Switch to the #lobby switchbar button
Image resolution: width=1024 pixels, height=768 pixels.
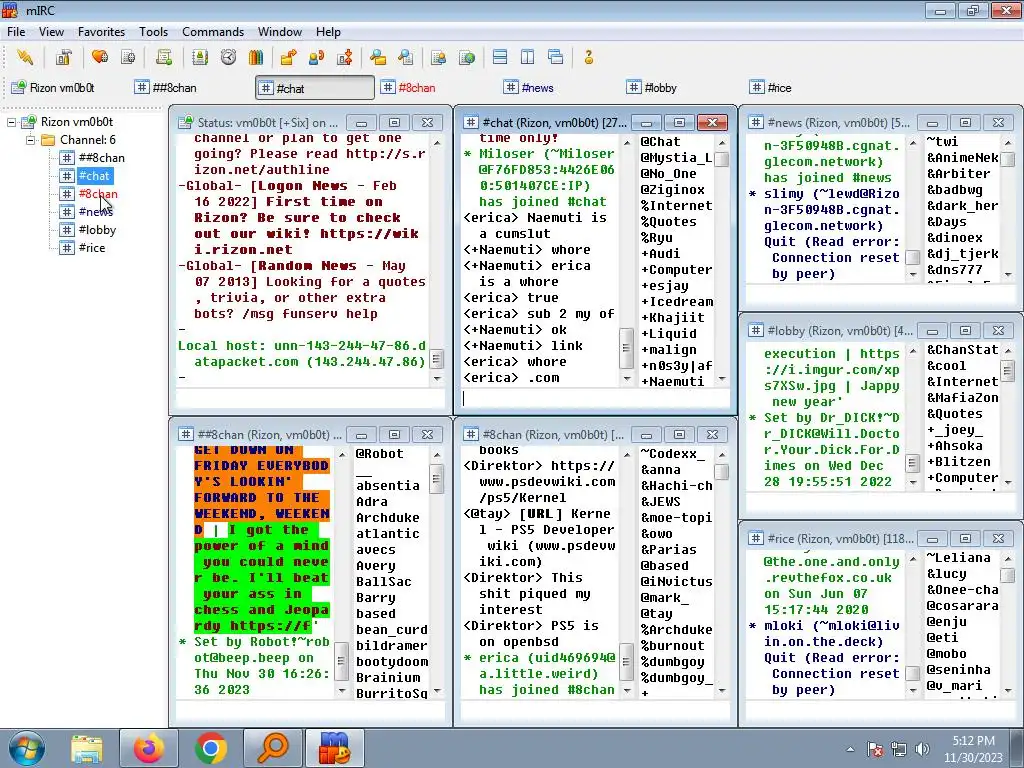683,88
